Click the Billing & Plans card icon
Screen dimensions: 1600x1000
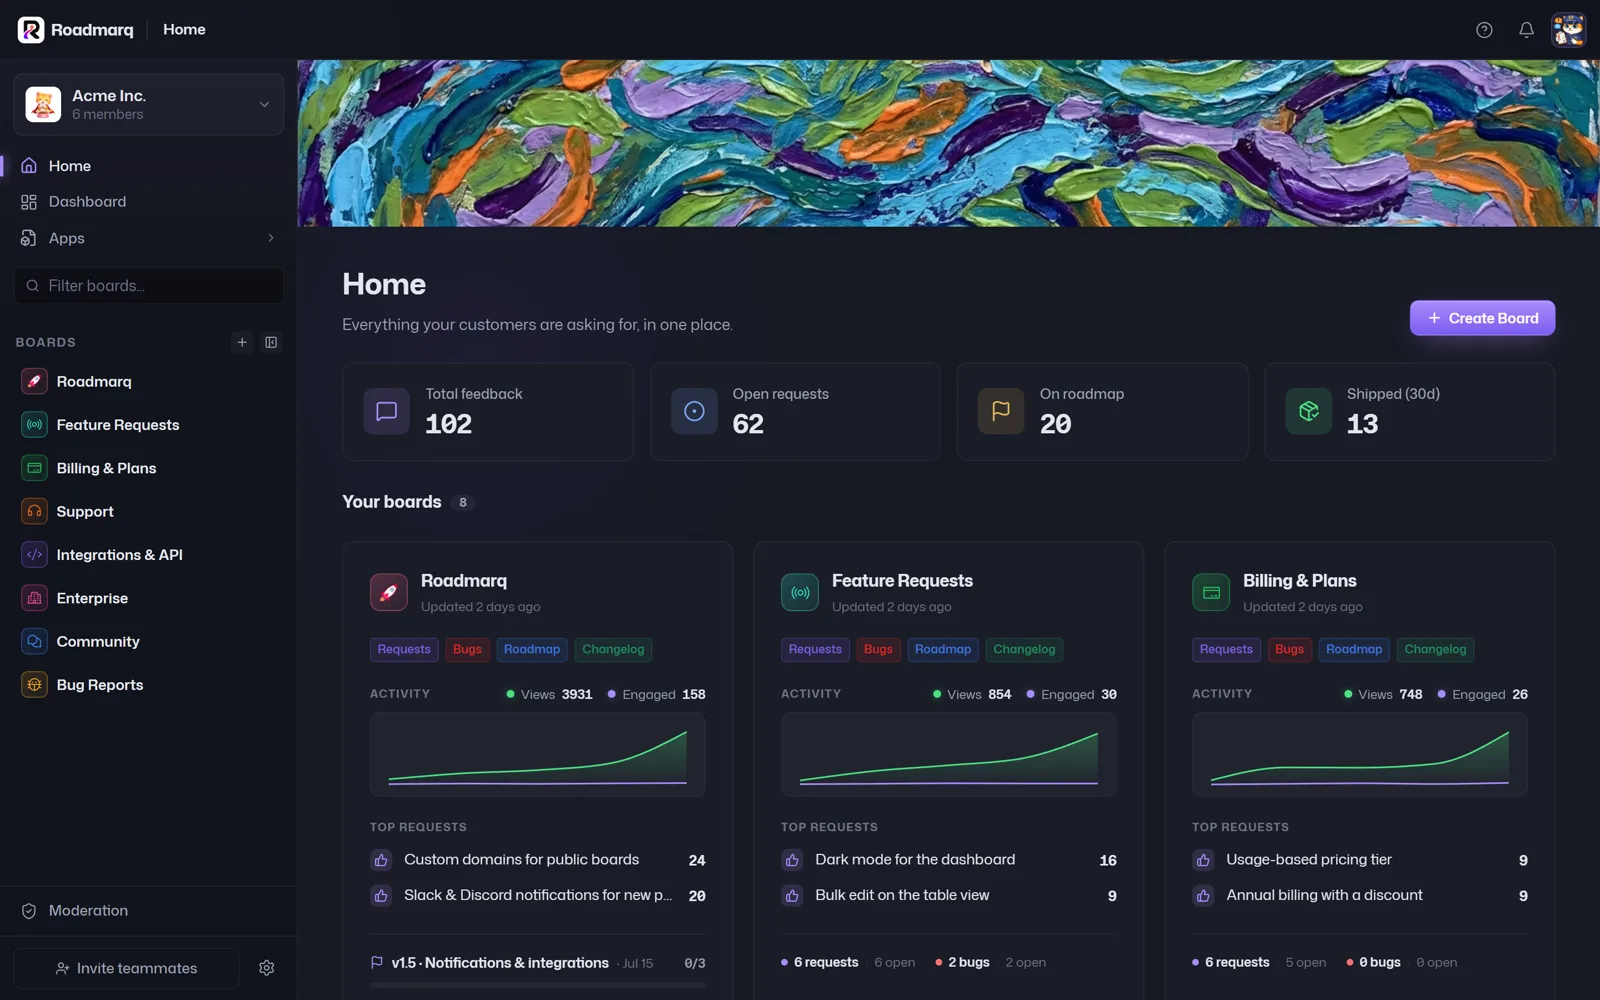click(1211, 592)
